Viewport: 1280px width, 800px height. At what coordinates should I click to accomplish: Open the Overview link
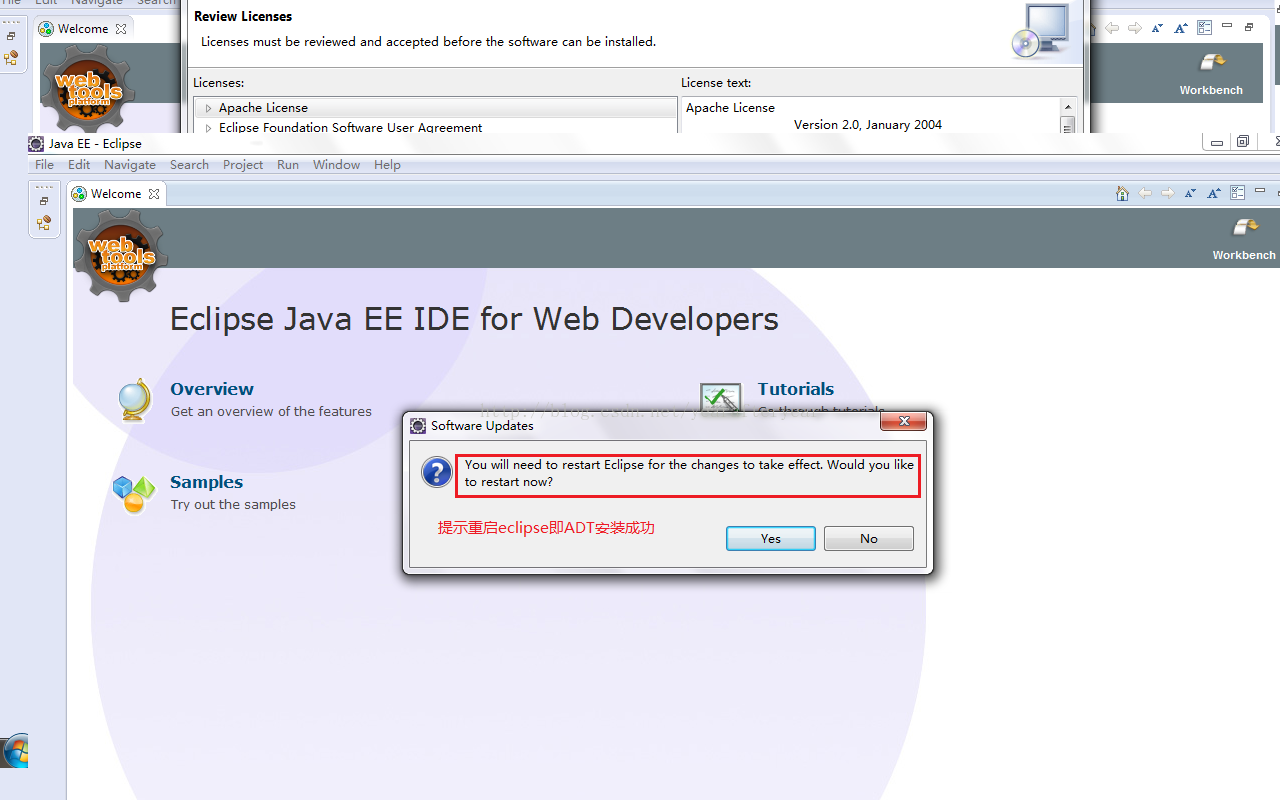[212, 389]
